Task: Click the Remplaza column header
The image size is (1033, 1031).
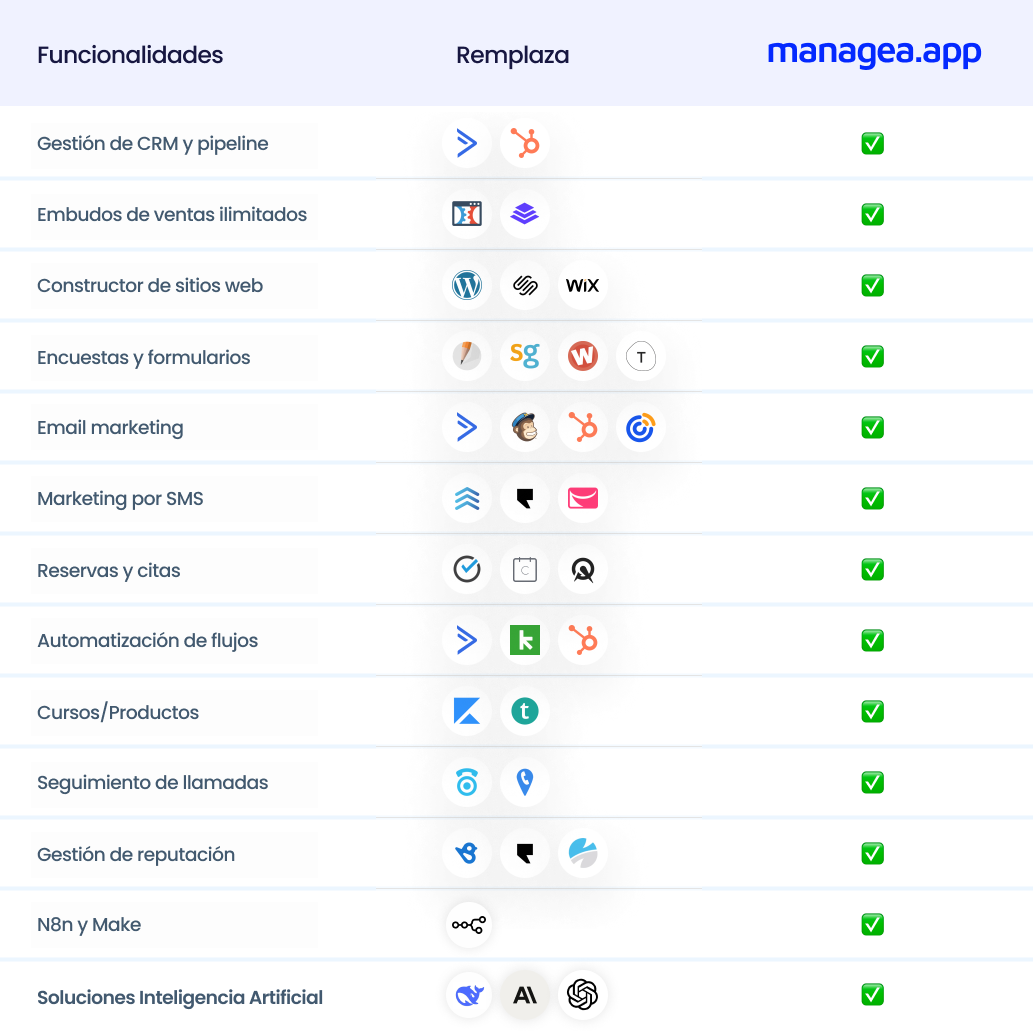Action: (513, 55)
